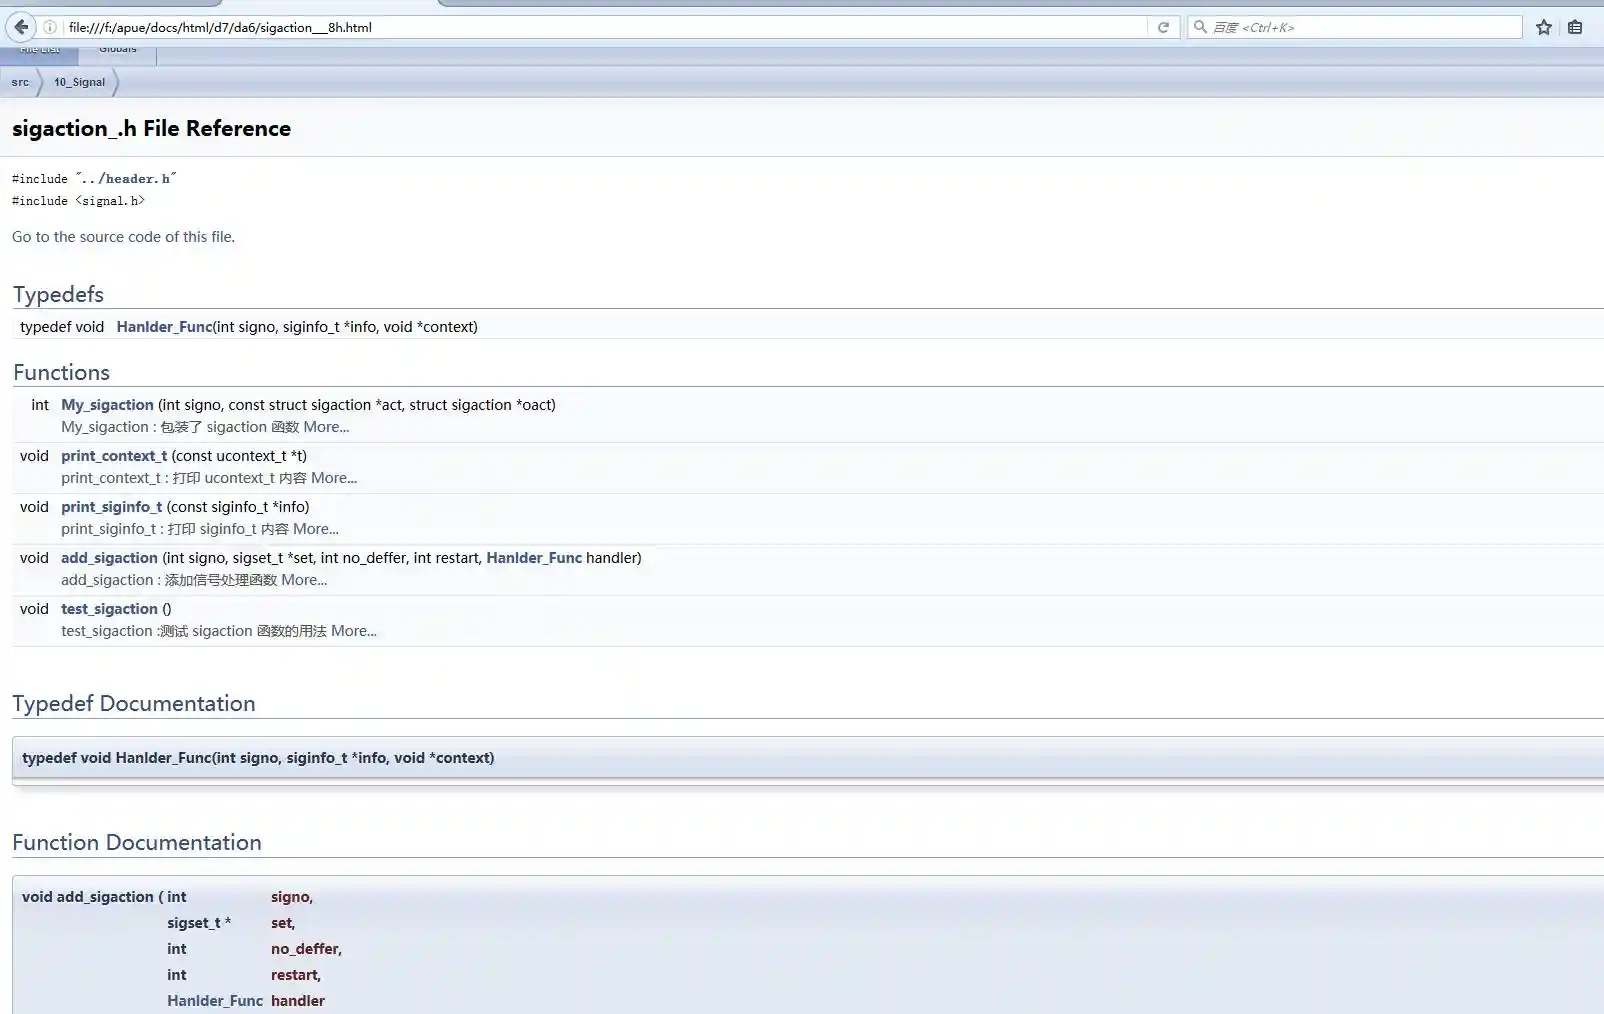Open Hanlder_Func link in Typedefs section

(x=164, y=327)
